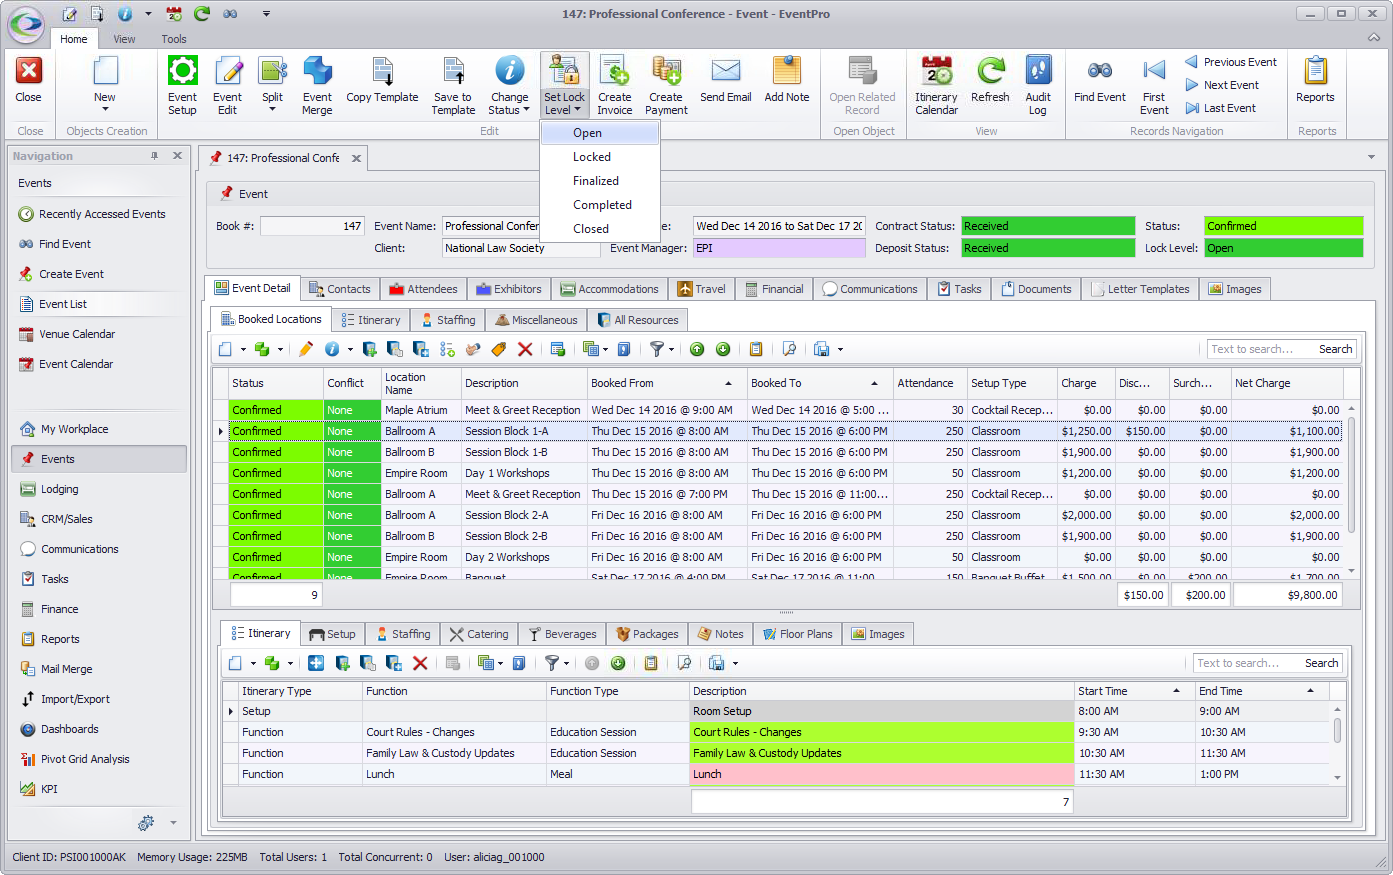
Task: Open Pivot Grid Analysis in navigation
Action: point(85,759)
